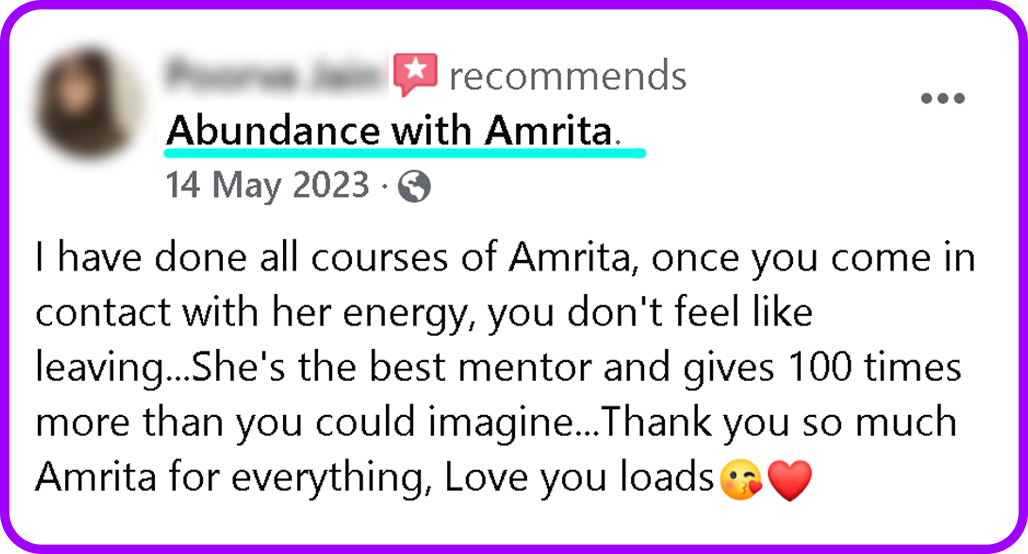The image size is (1028, 554).
Task: Click the teal underline below the page name
Action: [x=405, y=154]
